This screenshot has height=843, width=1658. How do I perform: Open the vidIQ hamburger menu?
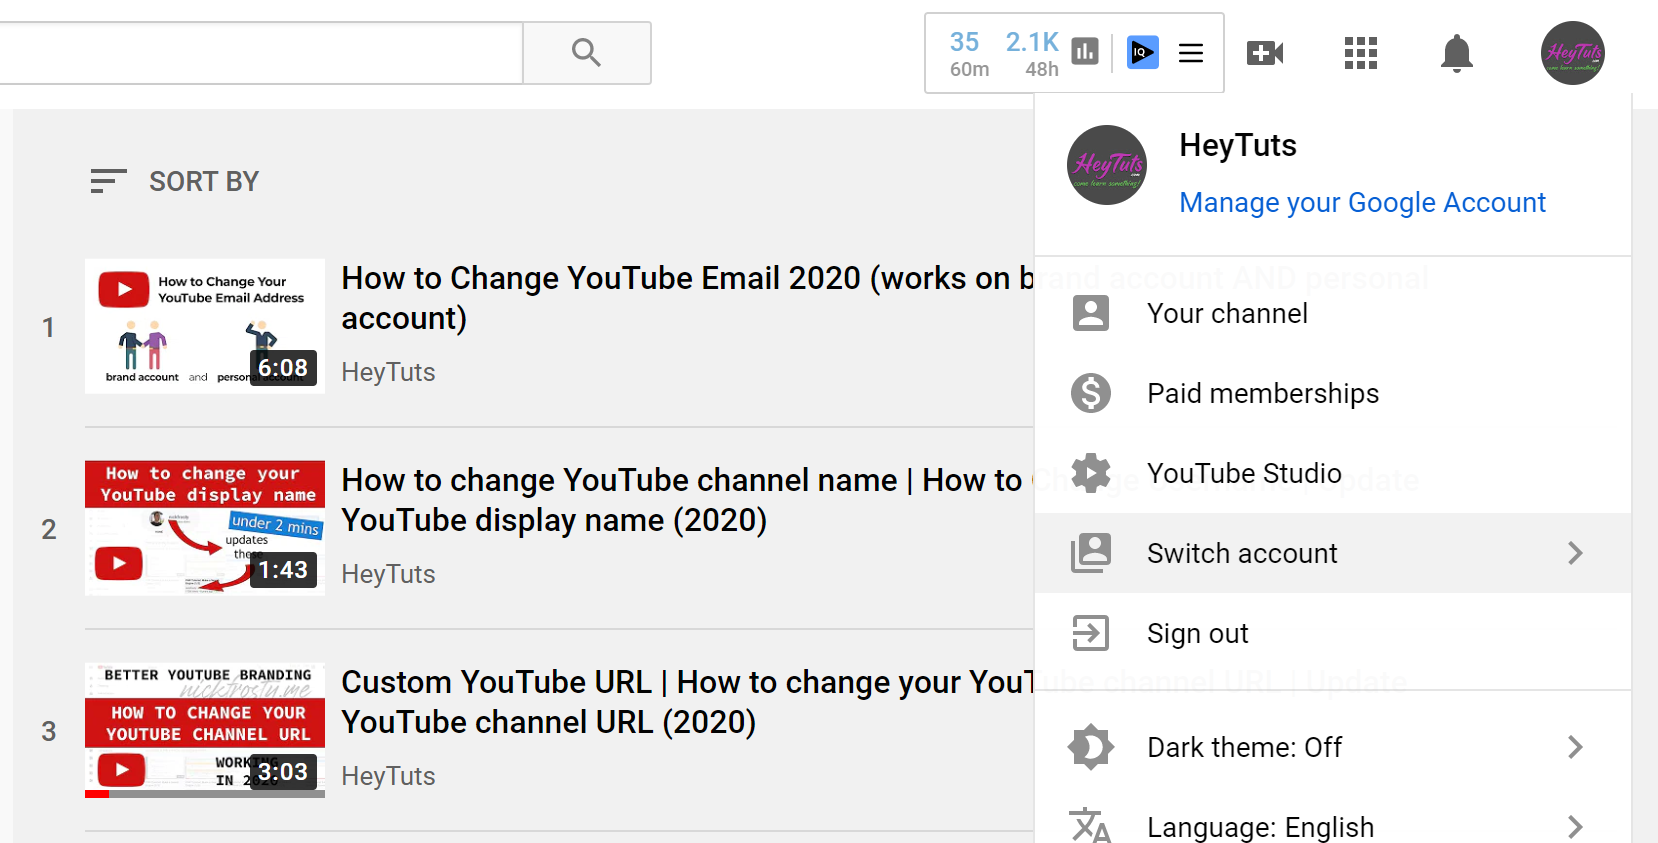click(x=1191, y=53)
